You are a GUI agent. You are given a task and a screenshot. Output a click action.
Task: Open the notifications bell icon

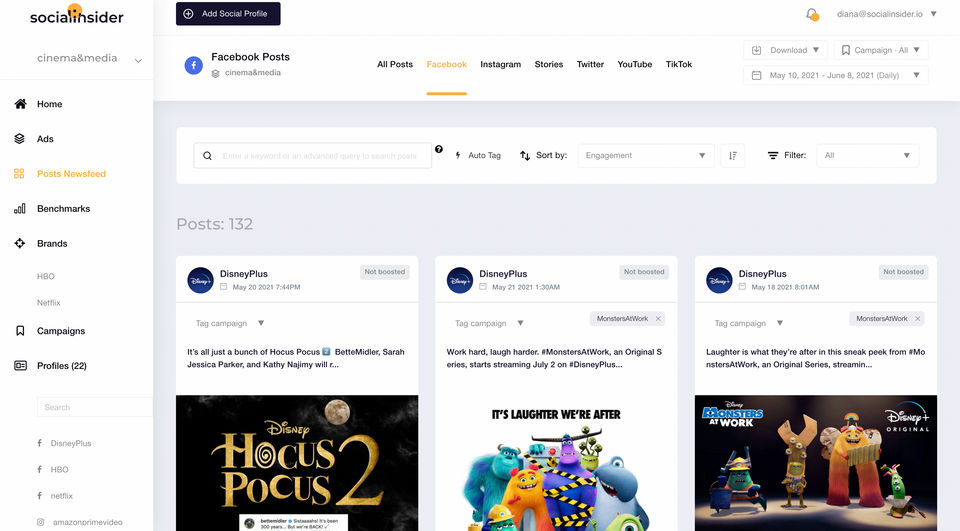(x=812, y=14)
